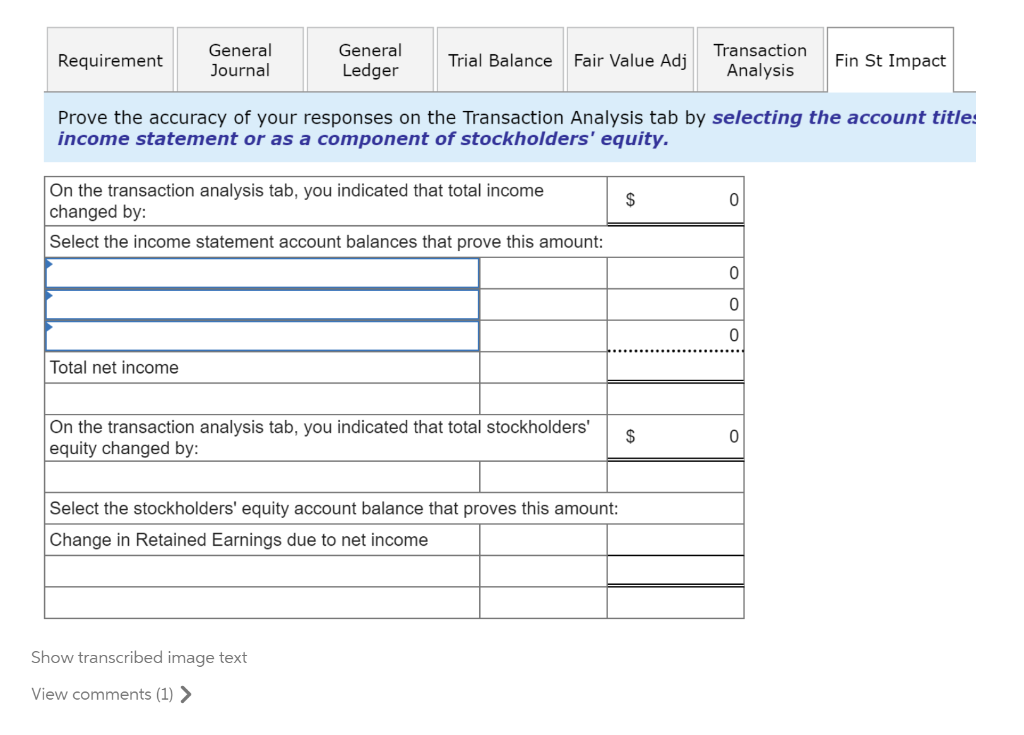This screenshot has width=1024, height=735.
Task: Click amount cell beside Total net income
Action: 675,367
